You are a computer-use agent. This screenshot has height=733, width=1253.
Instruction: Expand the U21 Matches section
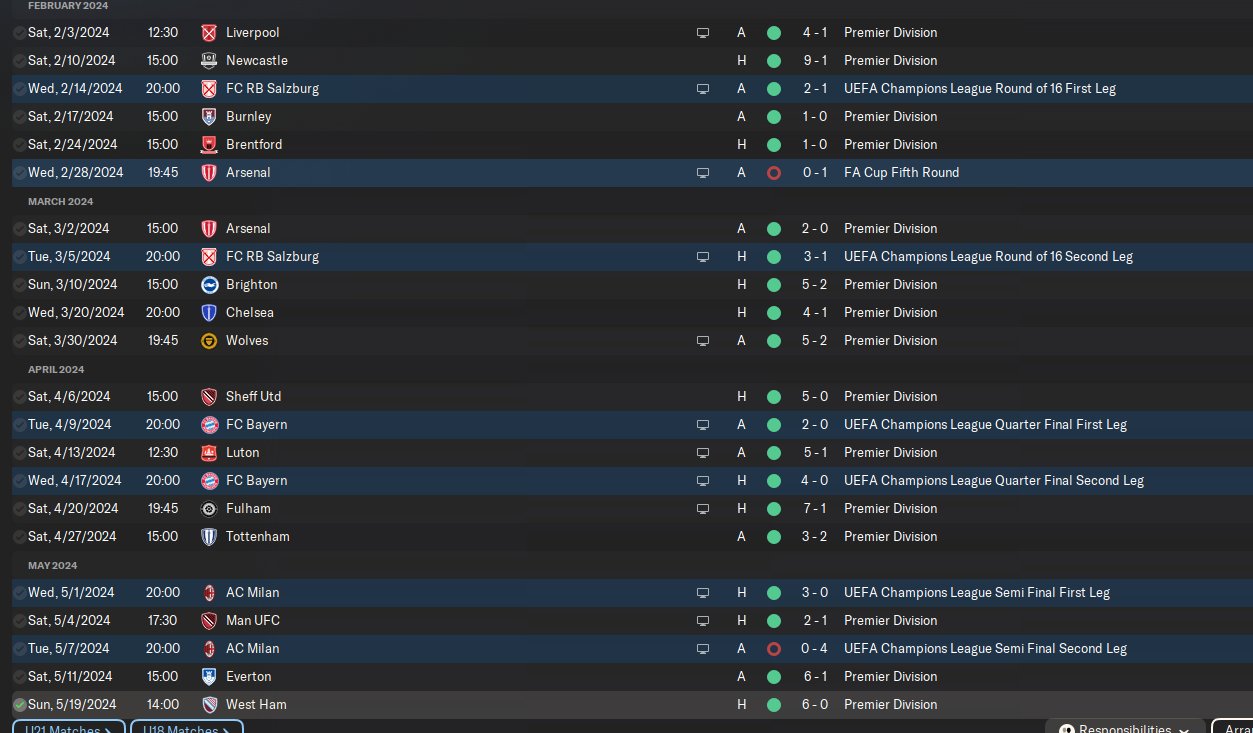click(x=69, y=728)
